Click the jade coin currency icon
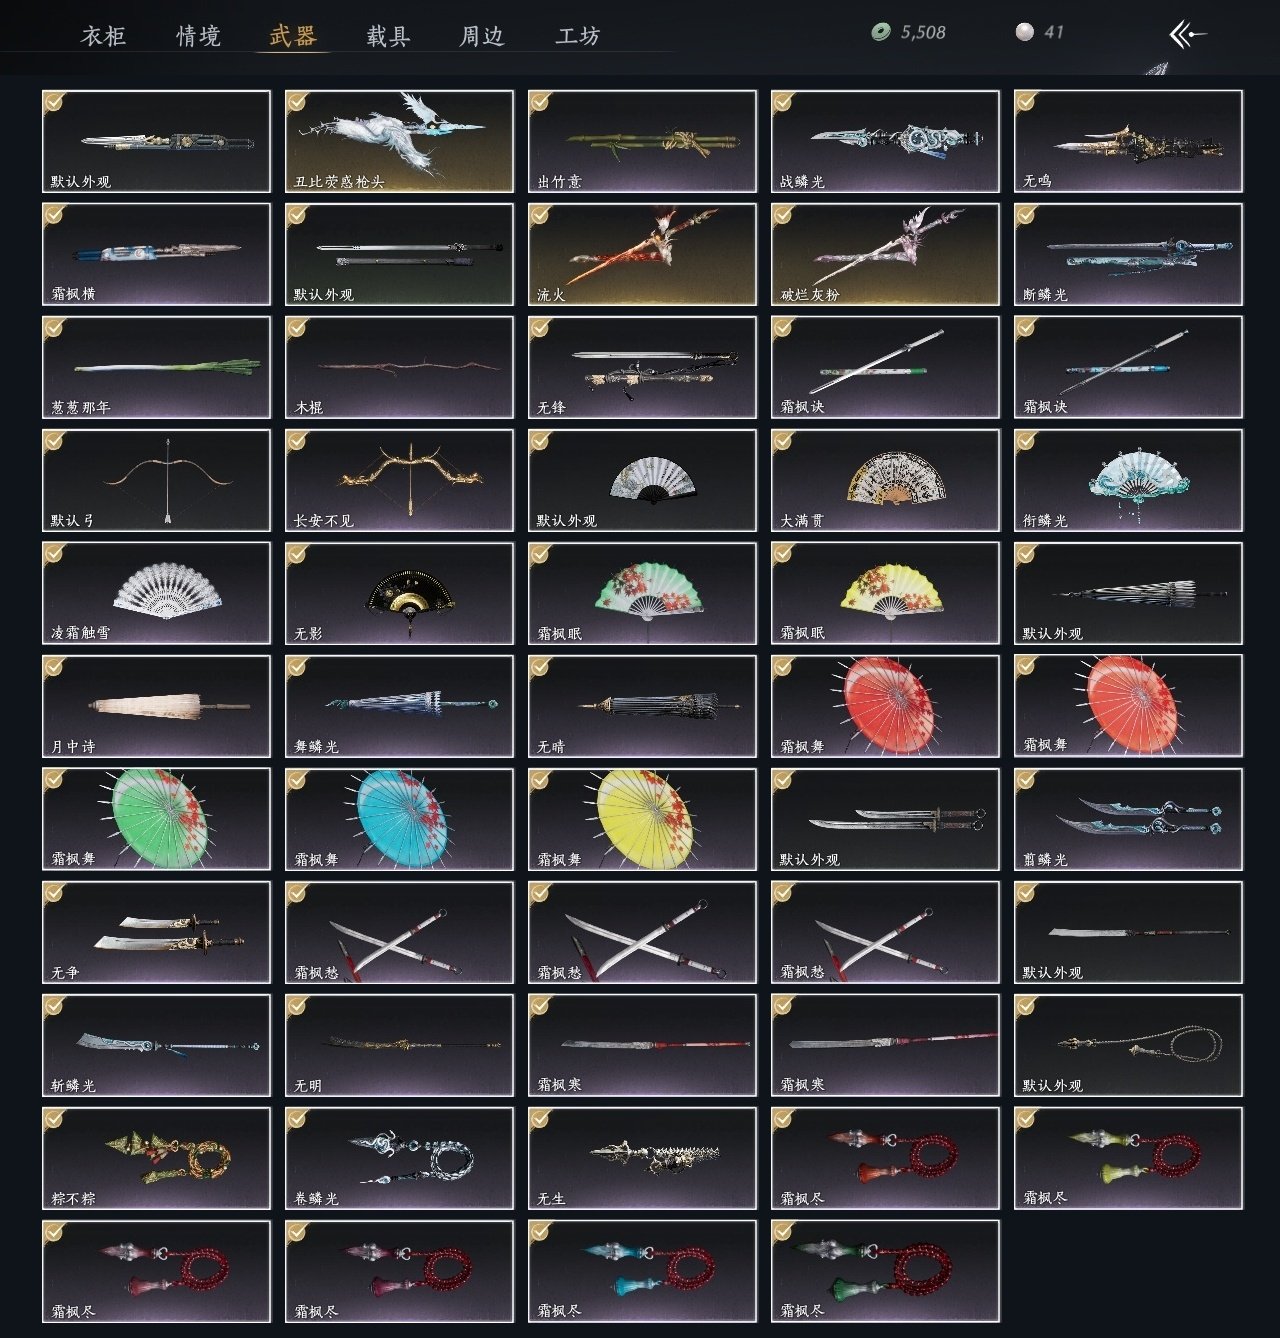1280x1338 pixels. 881,33
